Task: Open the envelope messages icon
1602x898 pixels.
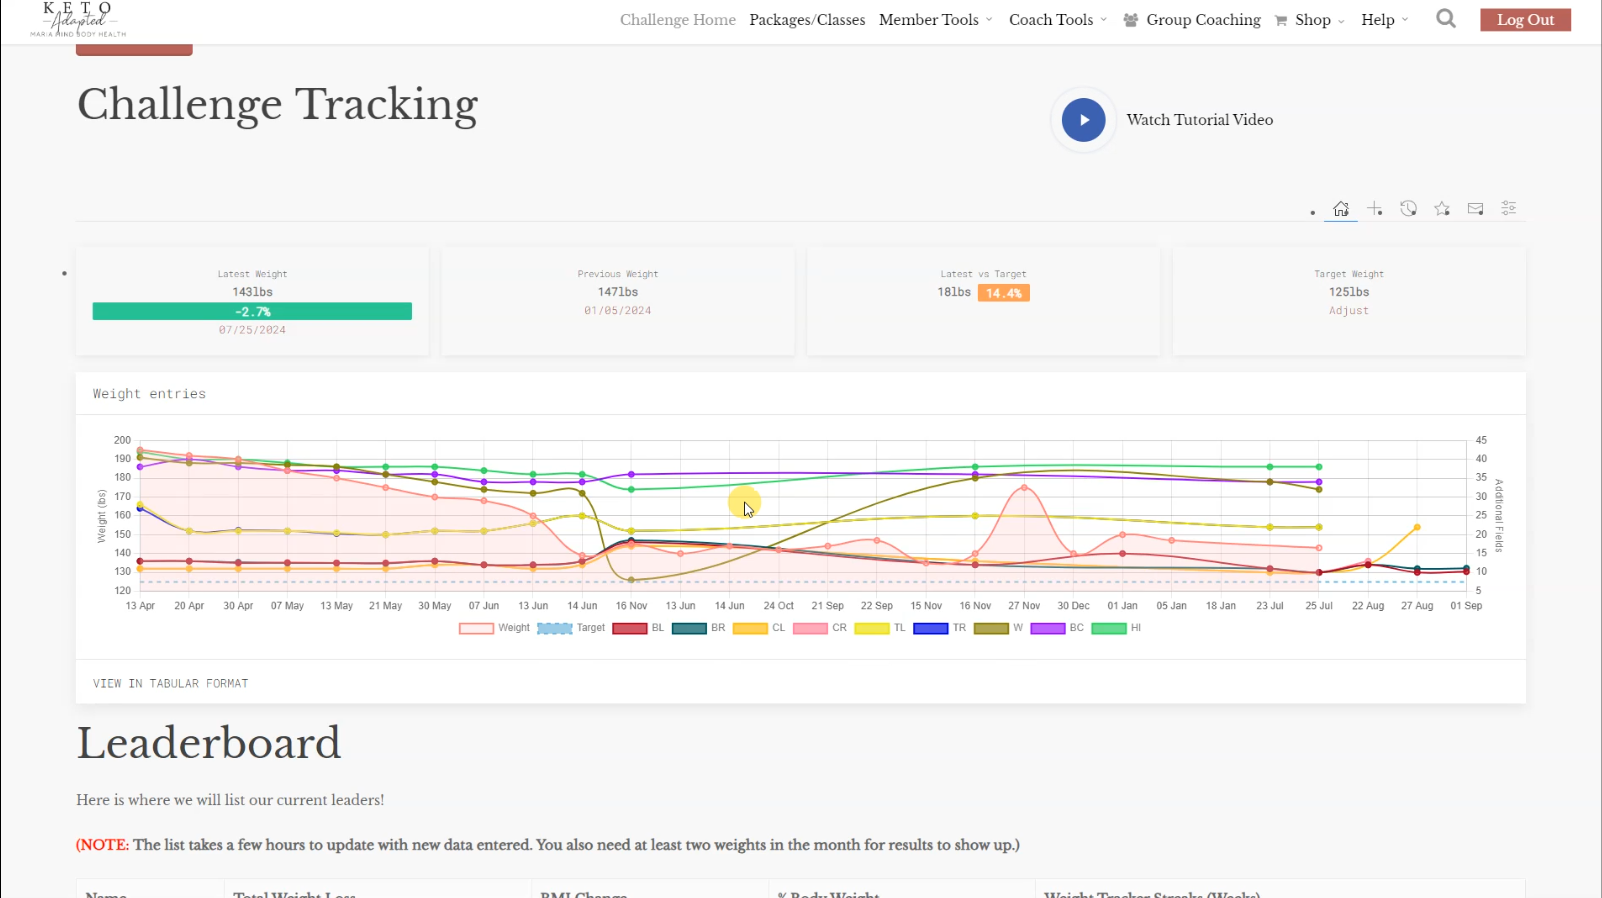Action: click(1475, 209)
